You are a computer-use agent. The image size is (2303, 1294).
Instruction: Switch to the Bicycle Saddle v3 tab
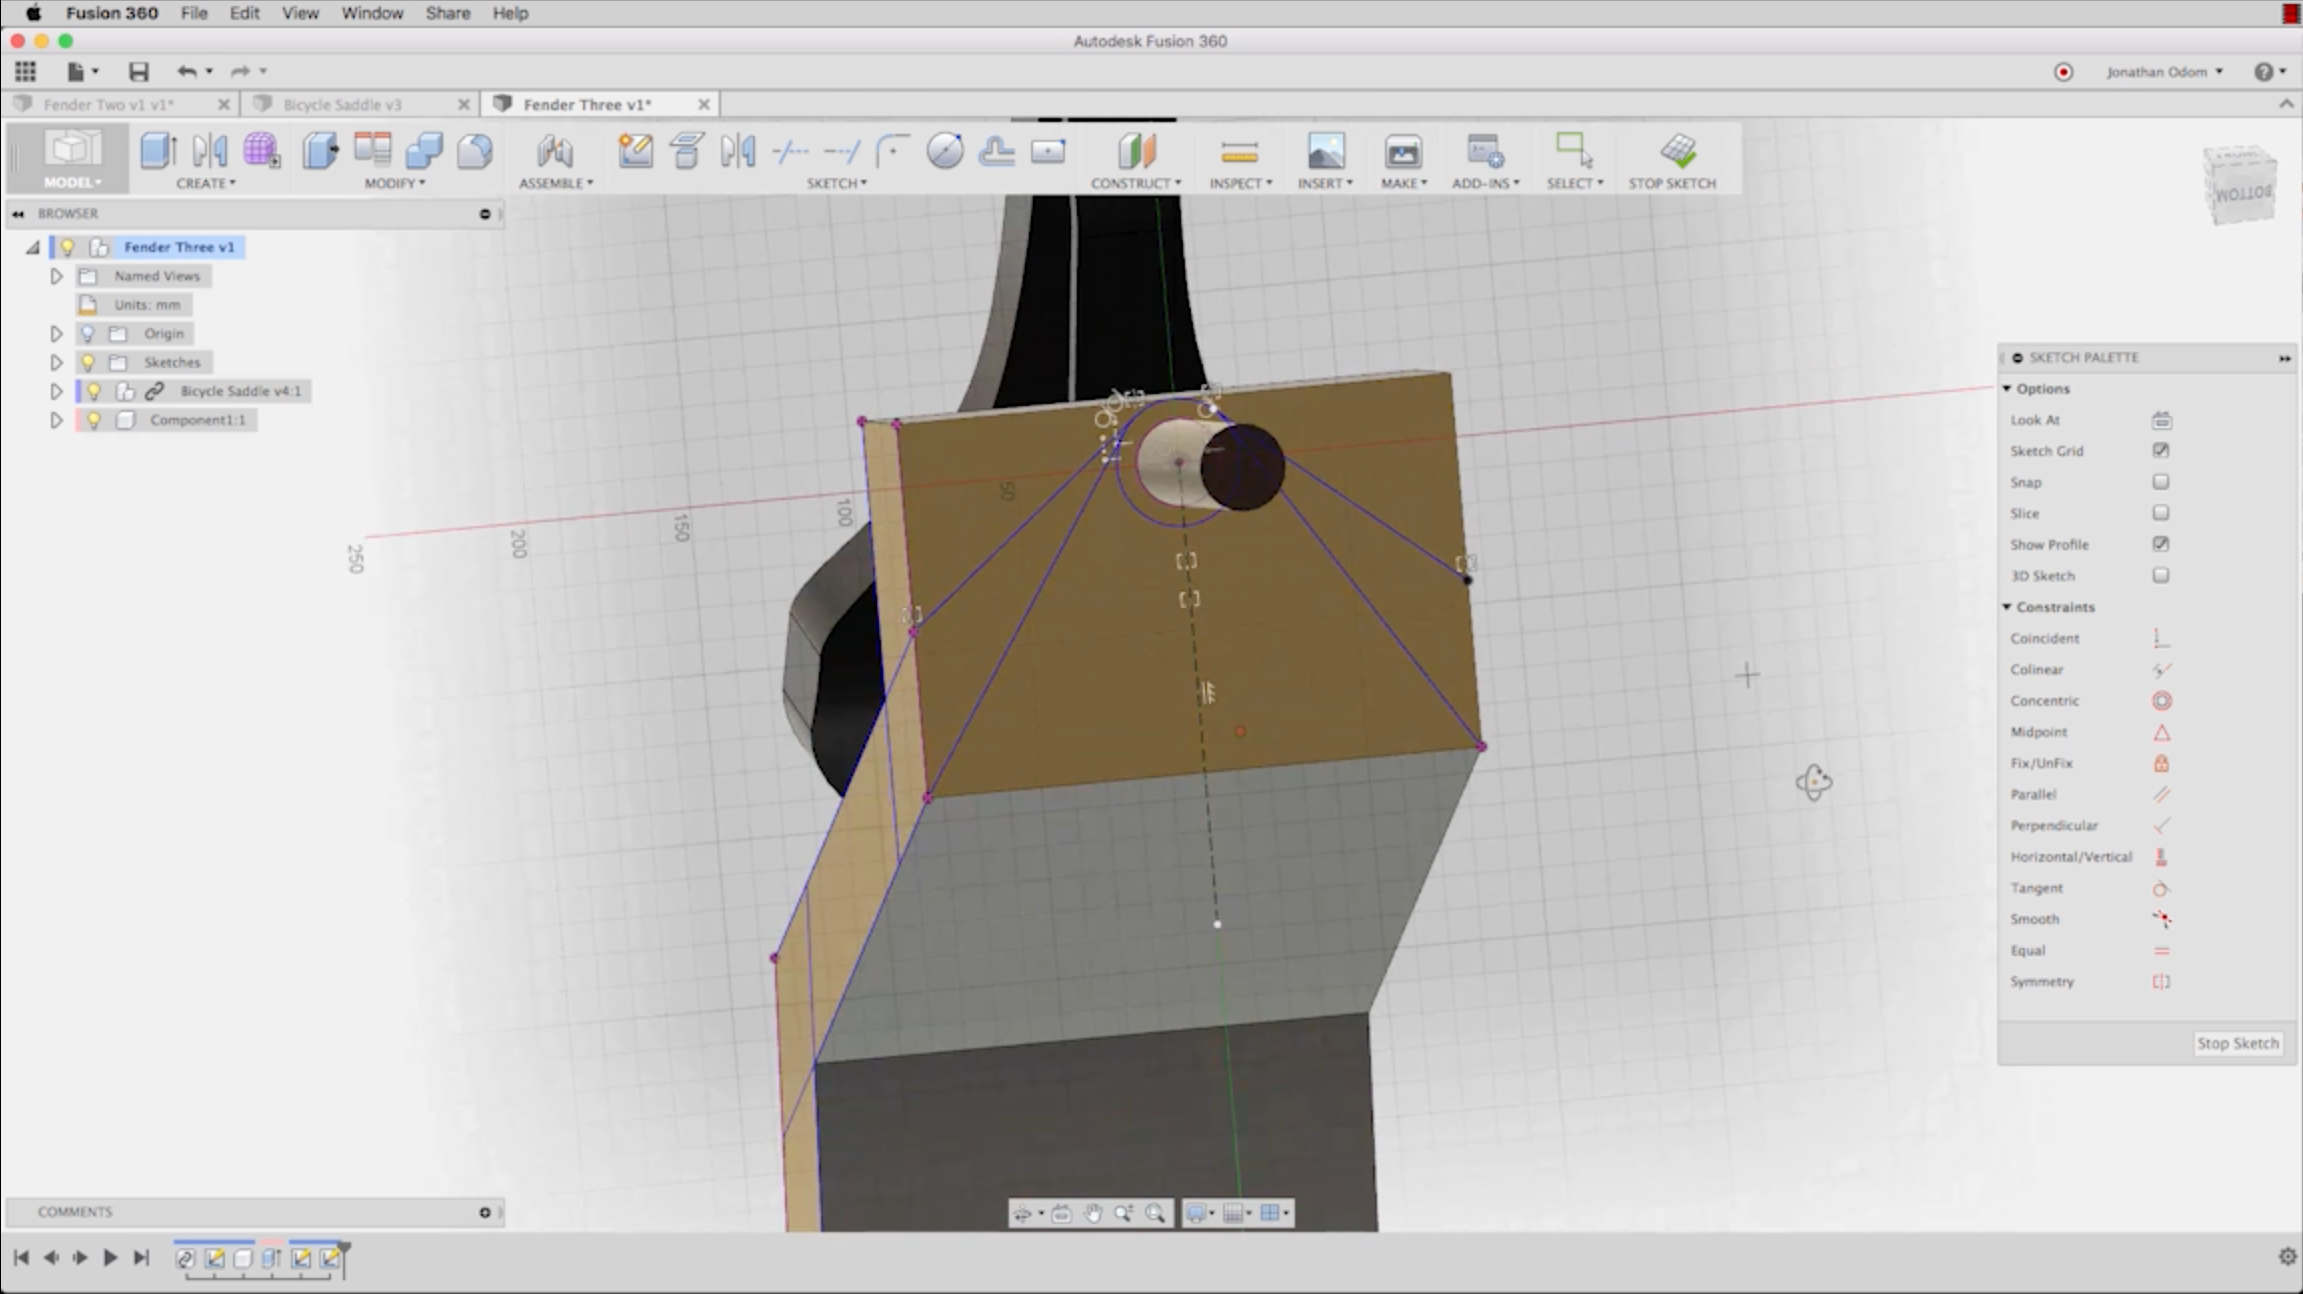pos(342,104)
